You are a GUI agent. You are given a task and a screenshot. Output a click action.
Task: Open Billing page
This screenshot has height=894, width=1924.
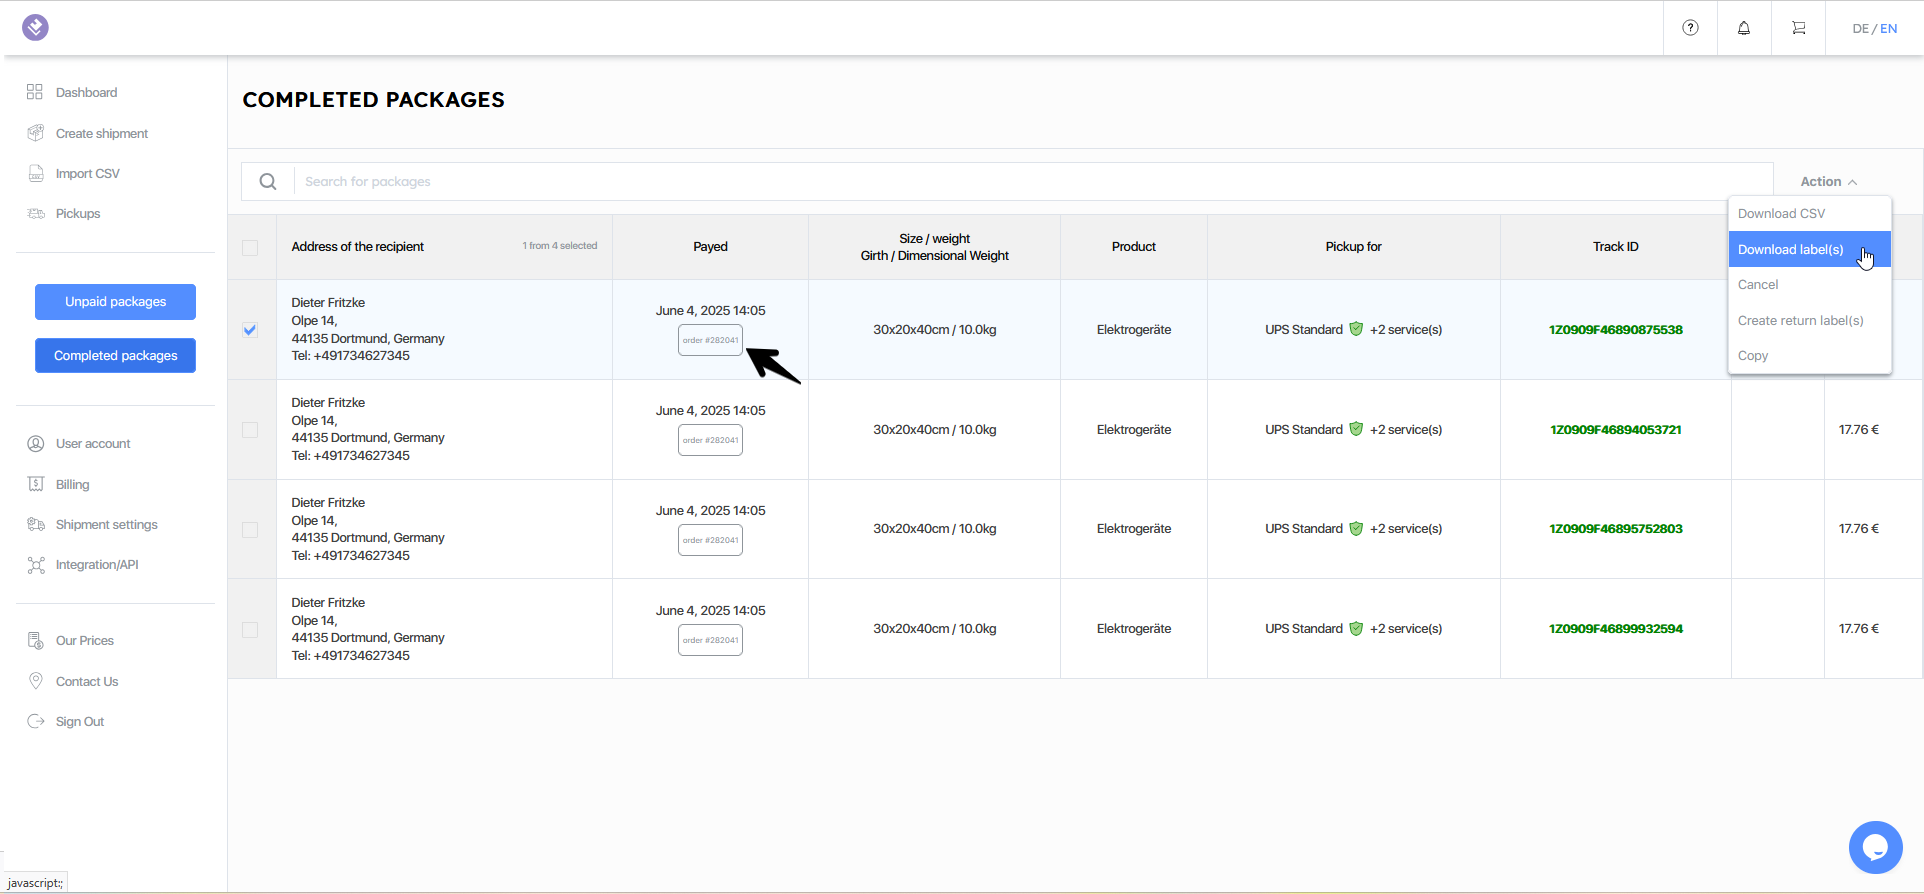pyautogui.click(x=72, y=484)
